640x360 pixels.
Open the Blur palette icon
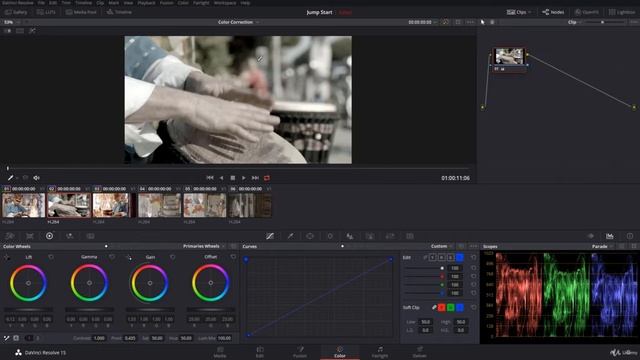point(350,236)
